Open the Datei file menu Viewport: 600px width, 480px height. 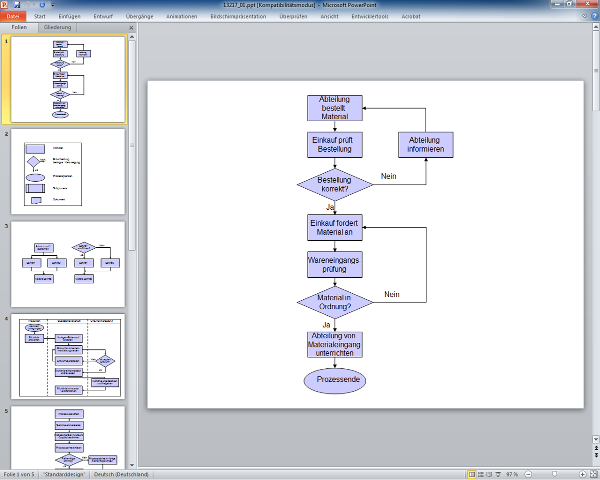point(13,17)
